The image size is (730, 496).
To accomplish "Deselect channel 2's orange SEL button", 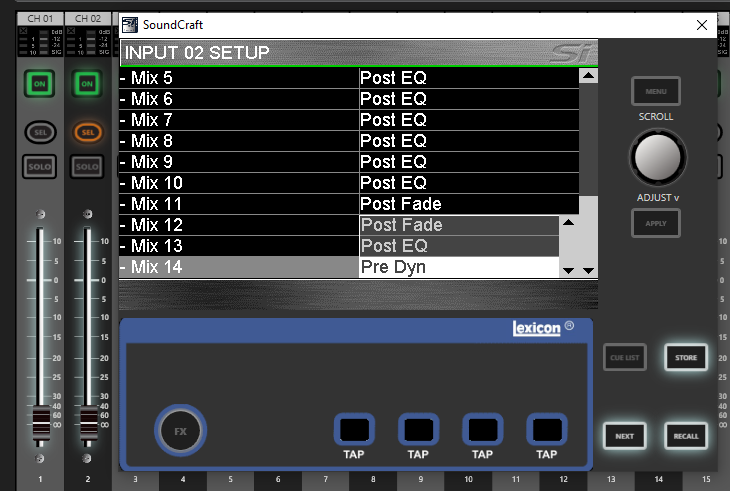I will point(88,132).
